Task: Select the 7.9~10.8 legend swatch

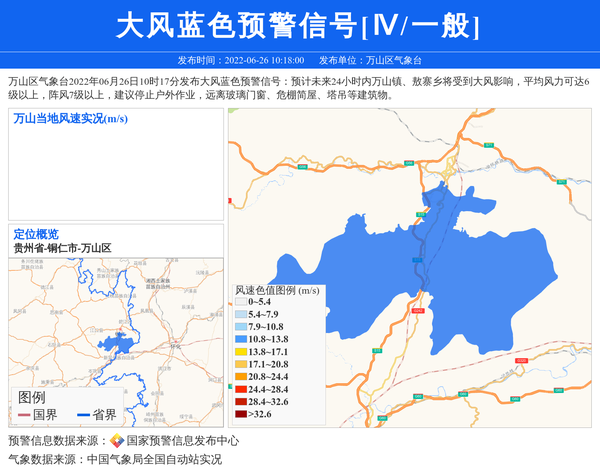Action: point(240,327)
